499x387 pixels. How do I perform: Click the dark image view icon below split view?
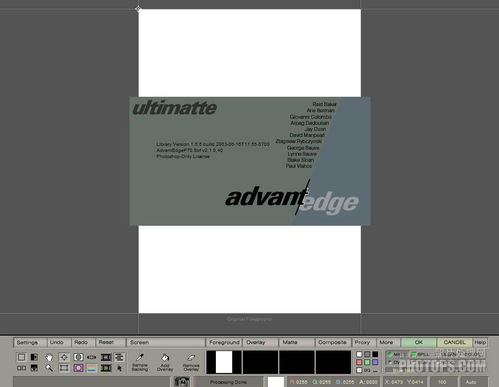point(34,368)
